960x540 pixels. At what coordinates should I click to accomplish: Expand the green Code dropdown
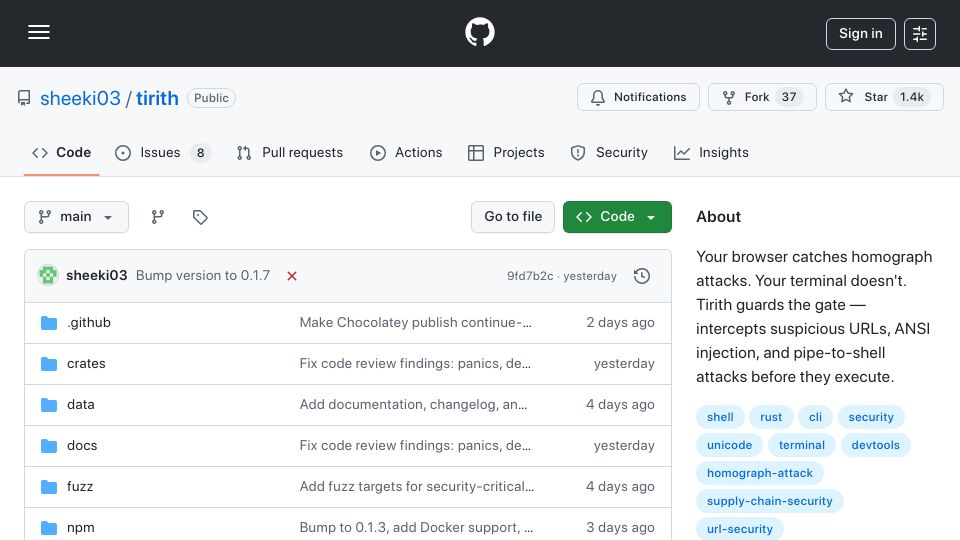(617, 217)
